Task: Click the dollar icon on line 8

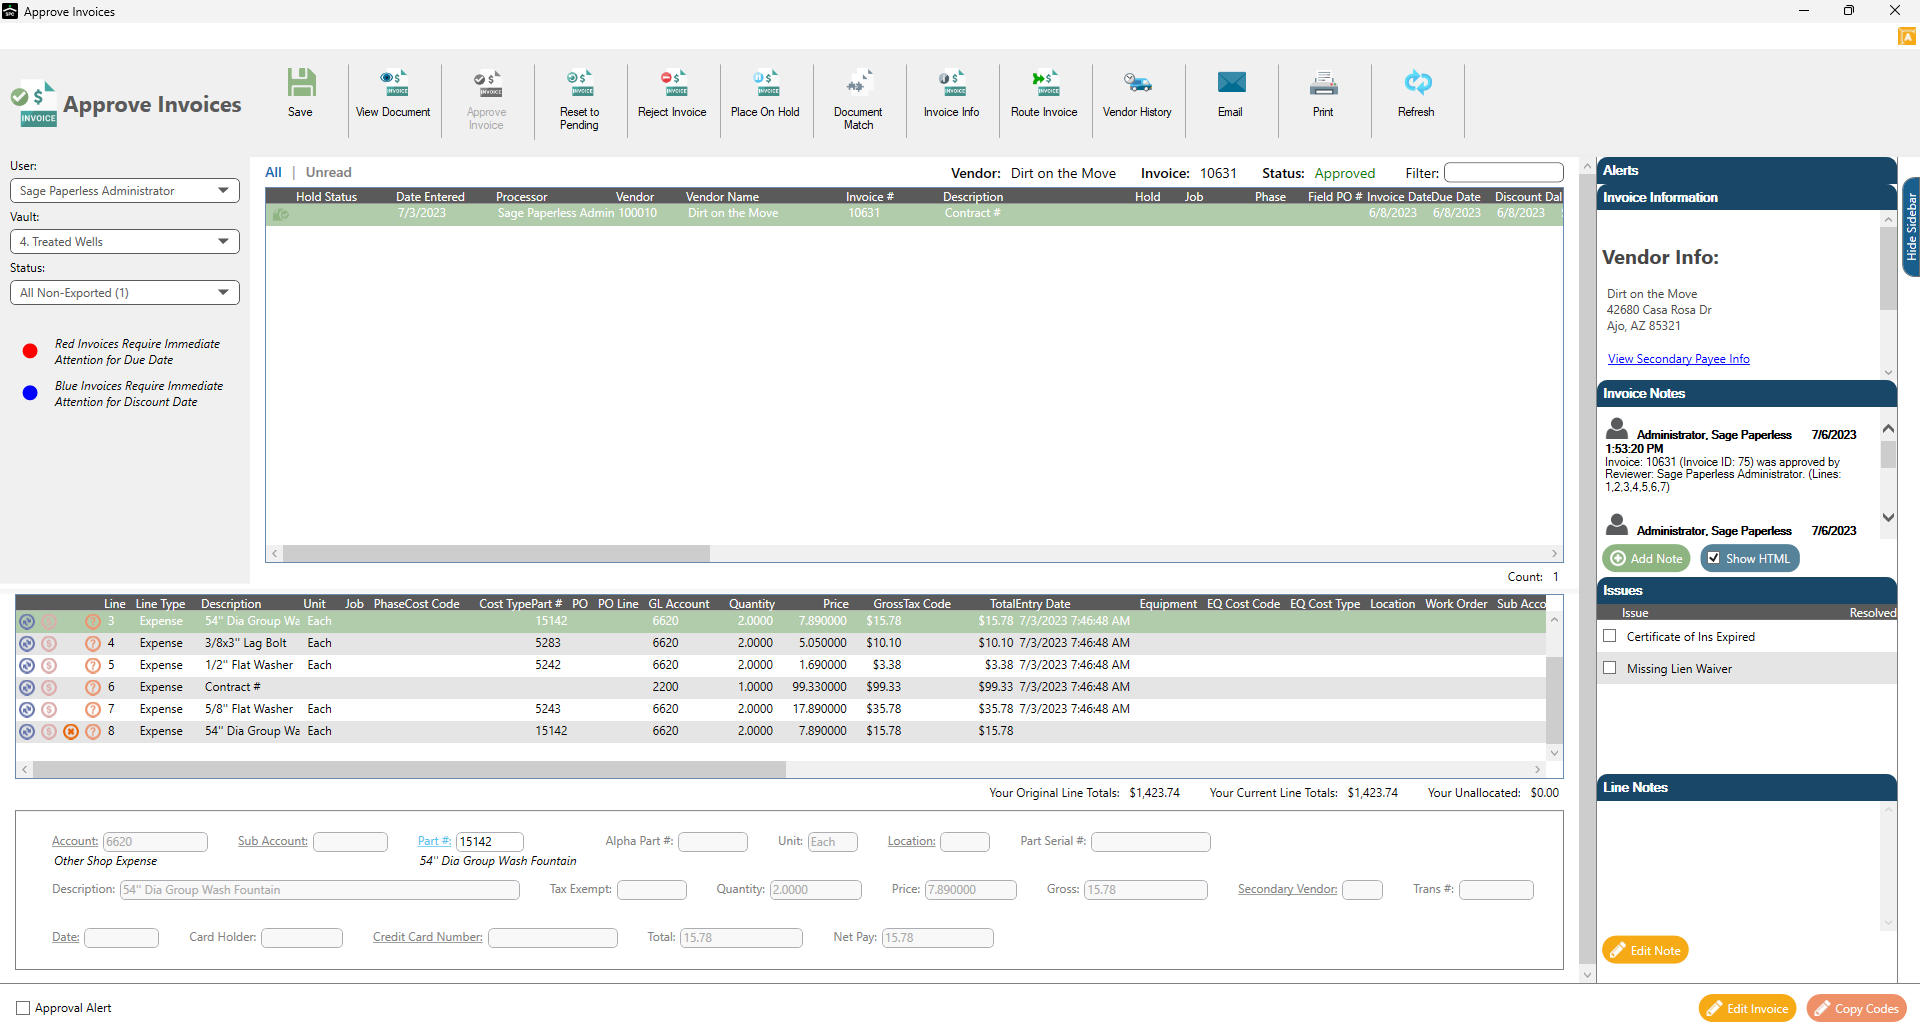Action: click(x=49, y=731)
